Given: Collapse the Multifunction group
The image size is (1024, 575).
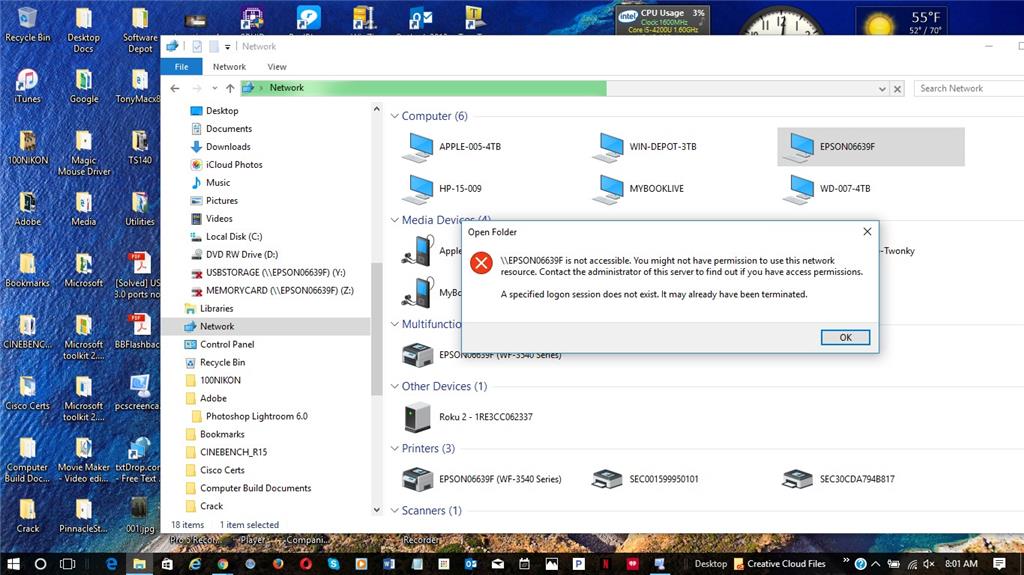Looking at the screenshot, I should [x=394, y=324].
